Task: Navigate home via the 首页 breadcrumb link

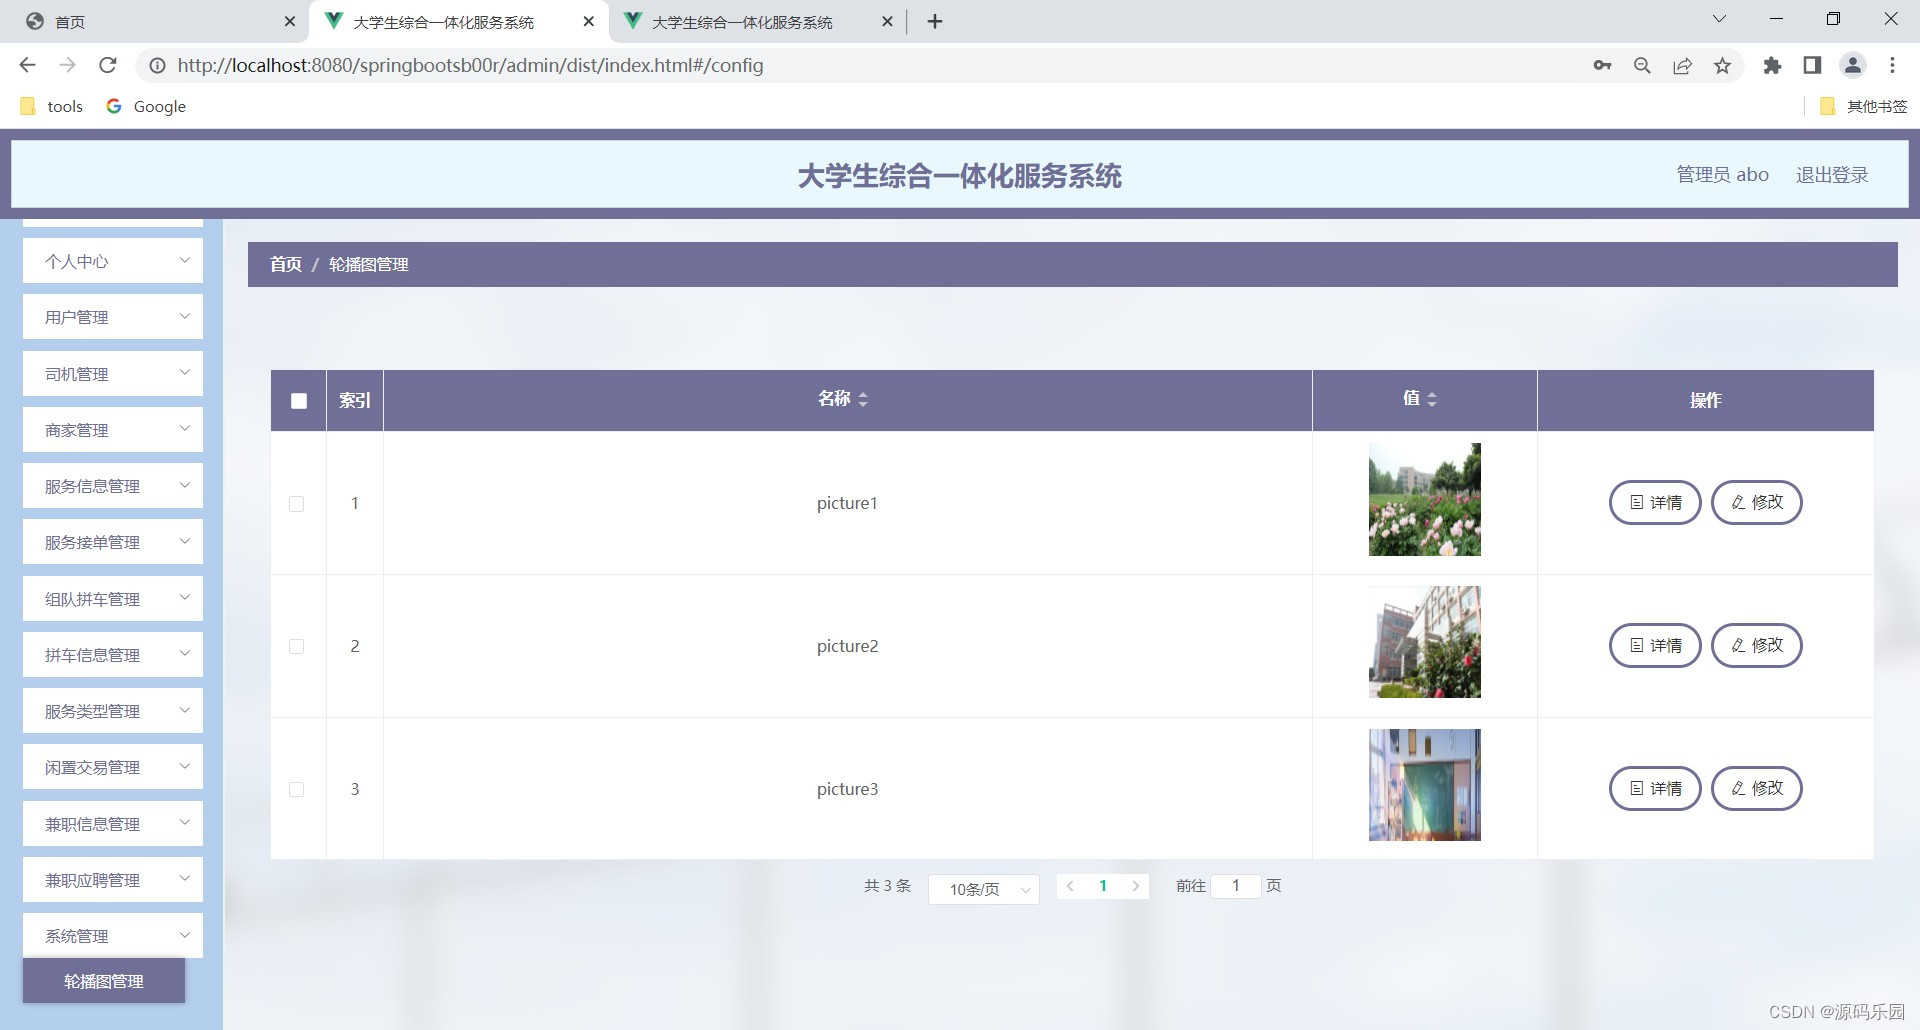Action: click(x=285, y=264)
